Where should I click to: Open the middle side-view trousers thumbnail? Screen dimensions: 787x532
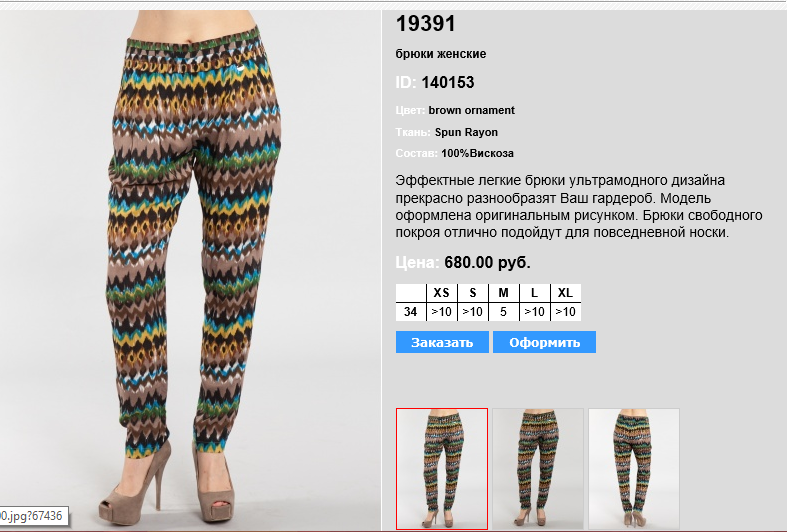[x=538, y=469]
